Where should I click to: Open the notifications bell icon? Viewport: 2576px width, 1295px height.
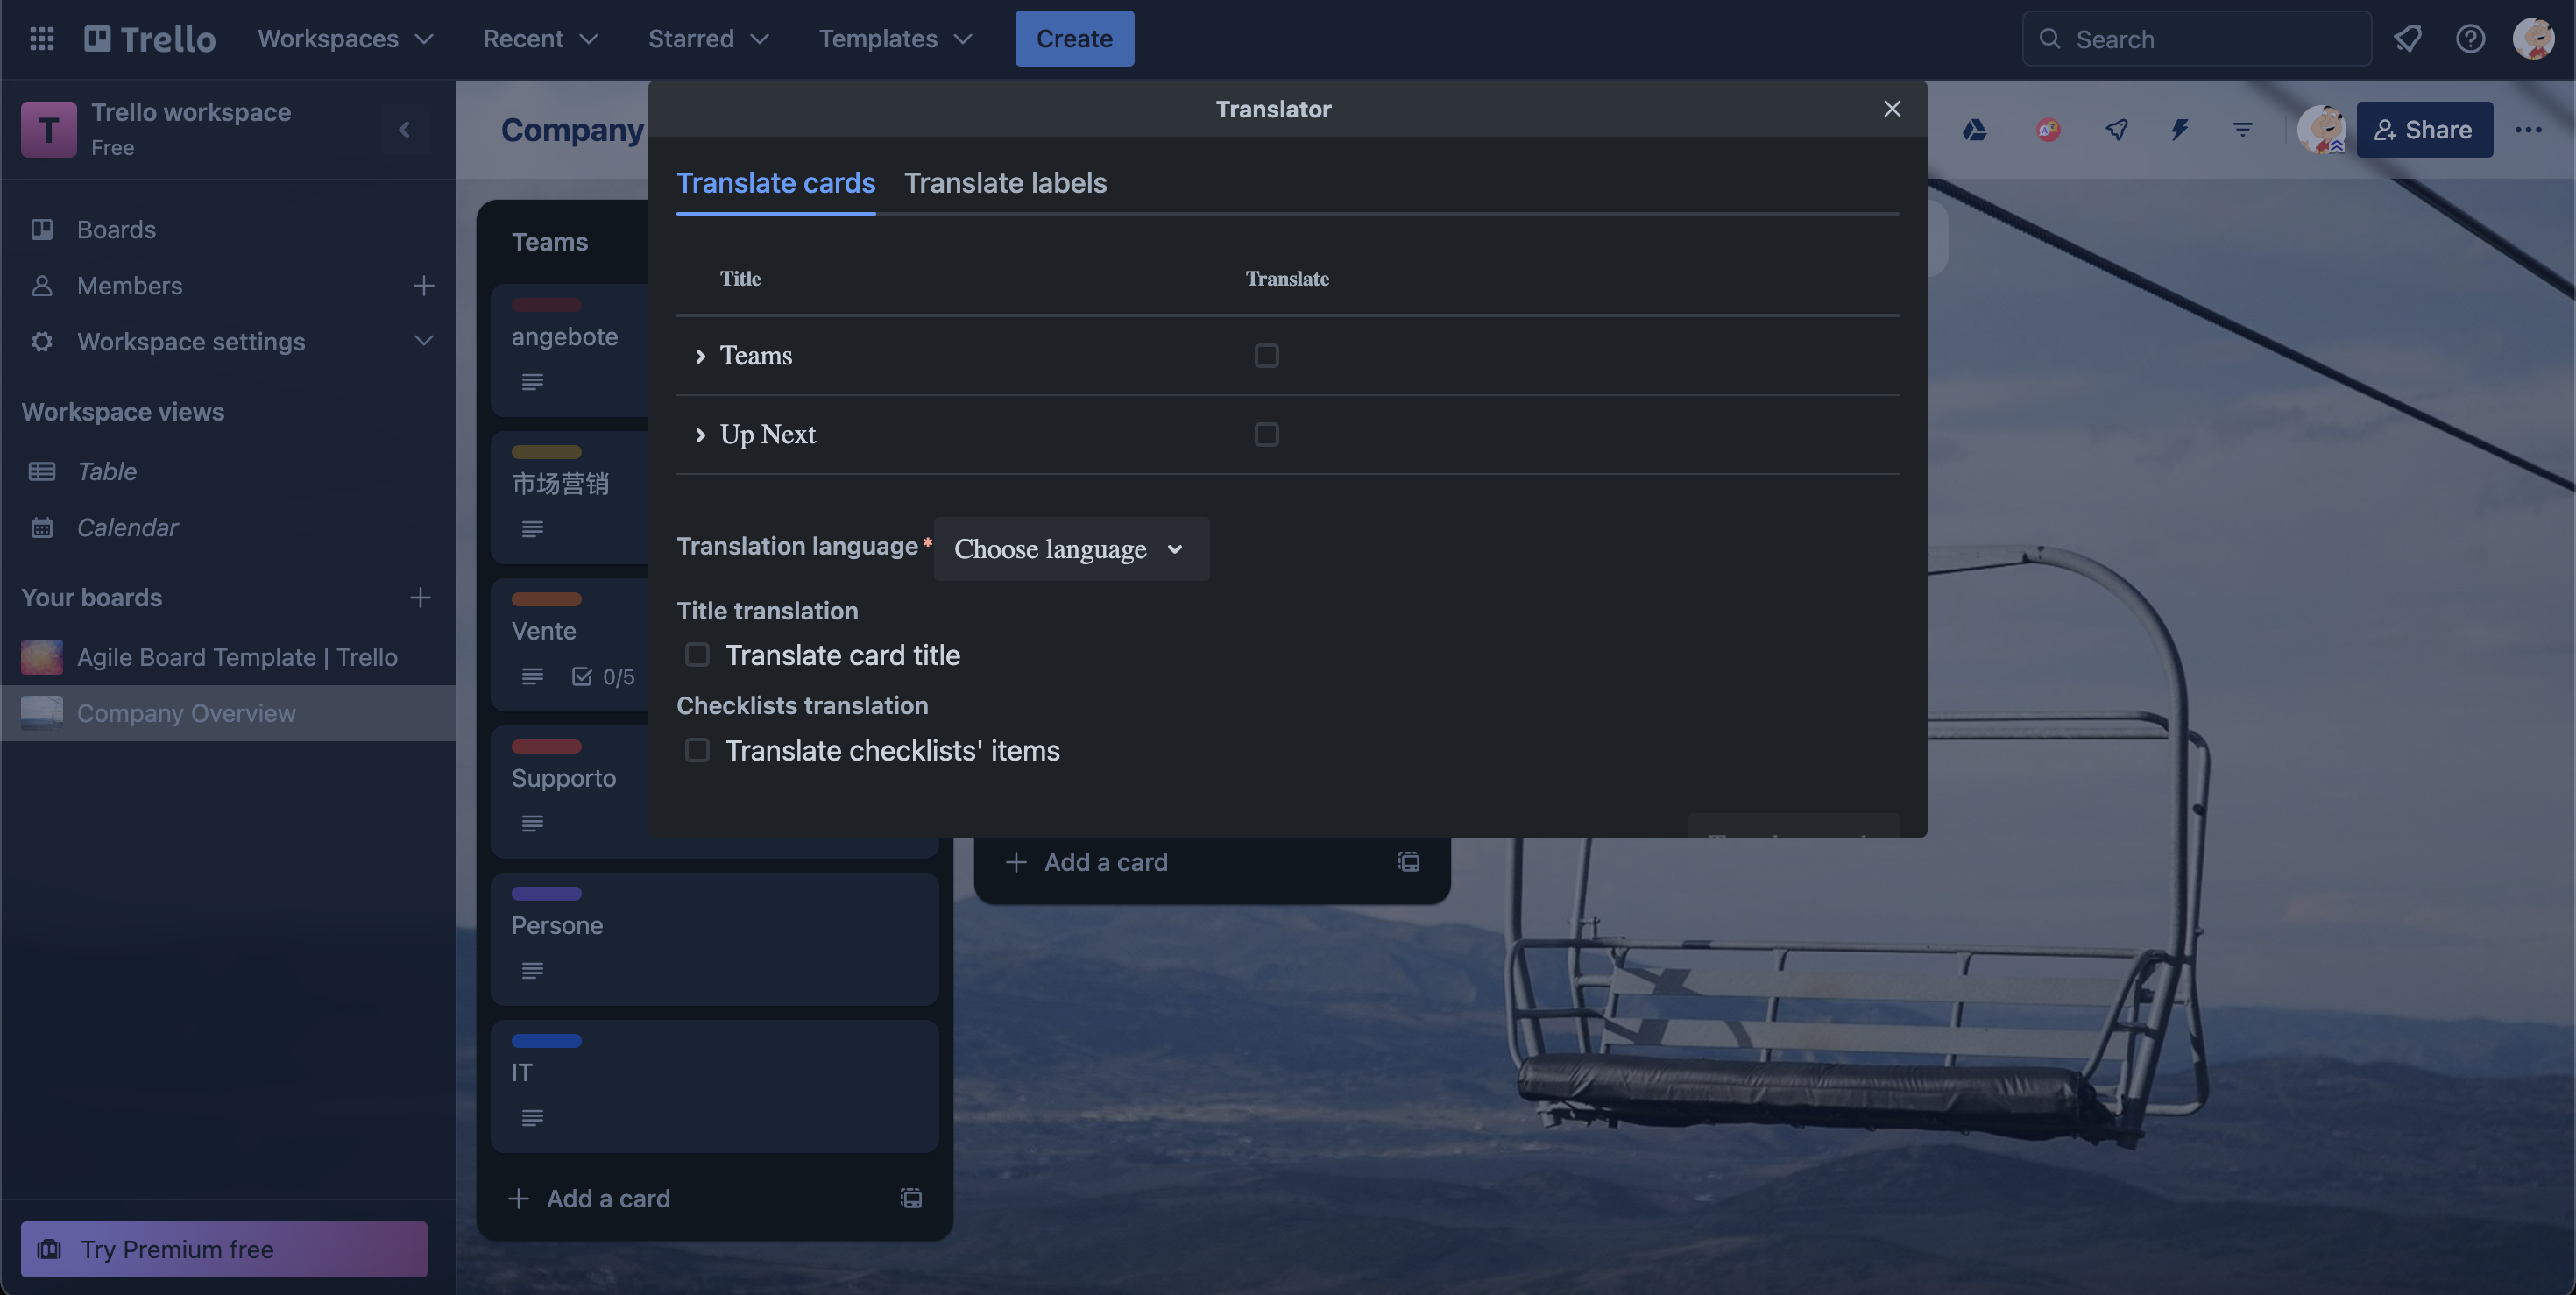point(2407,39)
